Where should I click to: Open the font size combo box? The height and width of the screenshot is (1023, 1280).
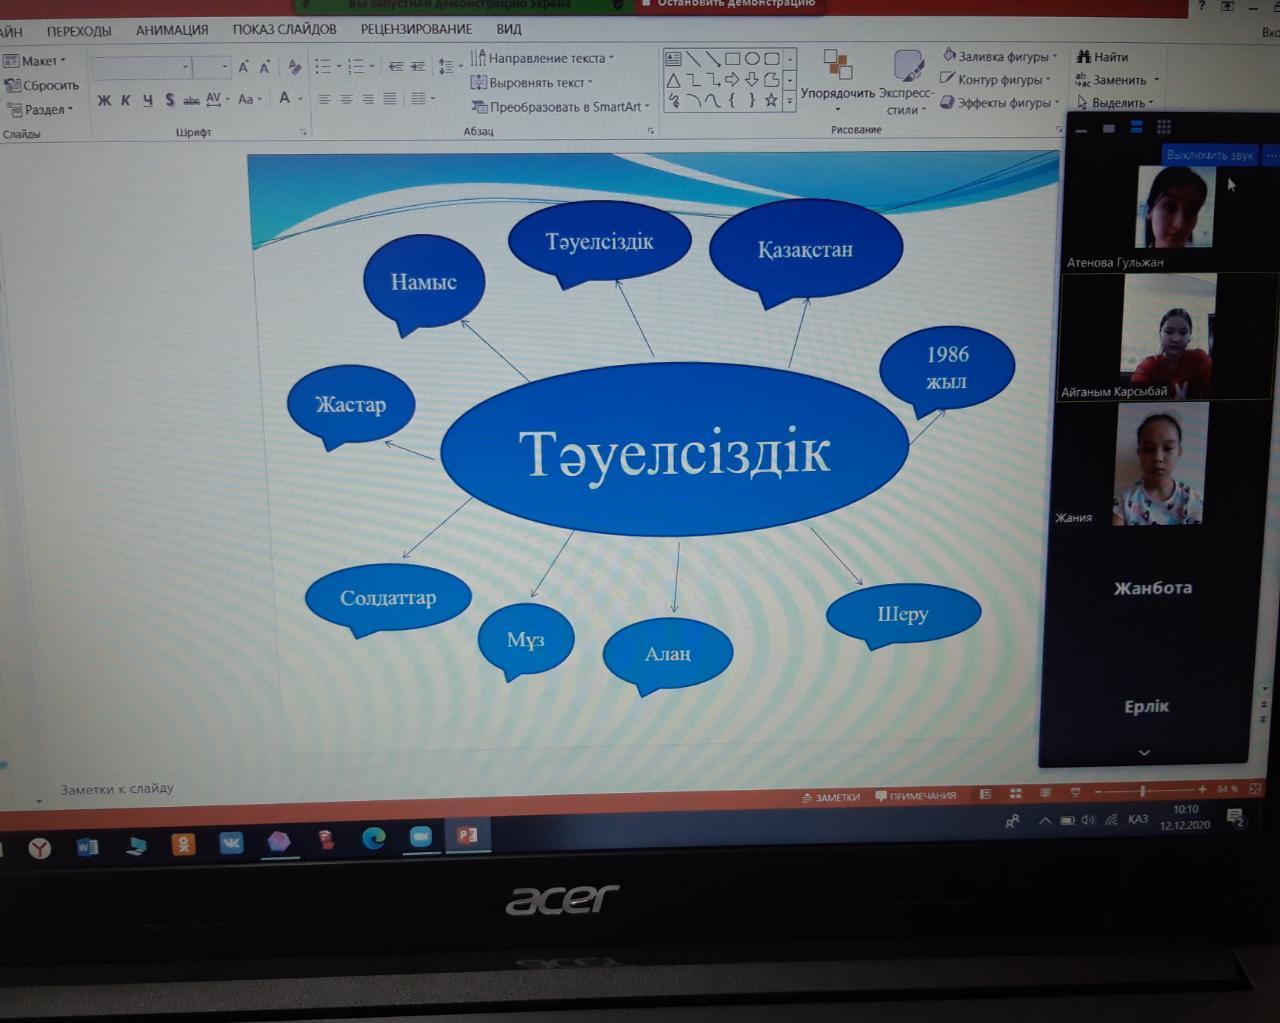[x=211, y=67]
